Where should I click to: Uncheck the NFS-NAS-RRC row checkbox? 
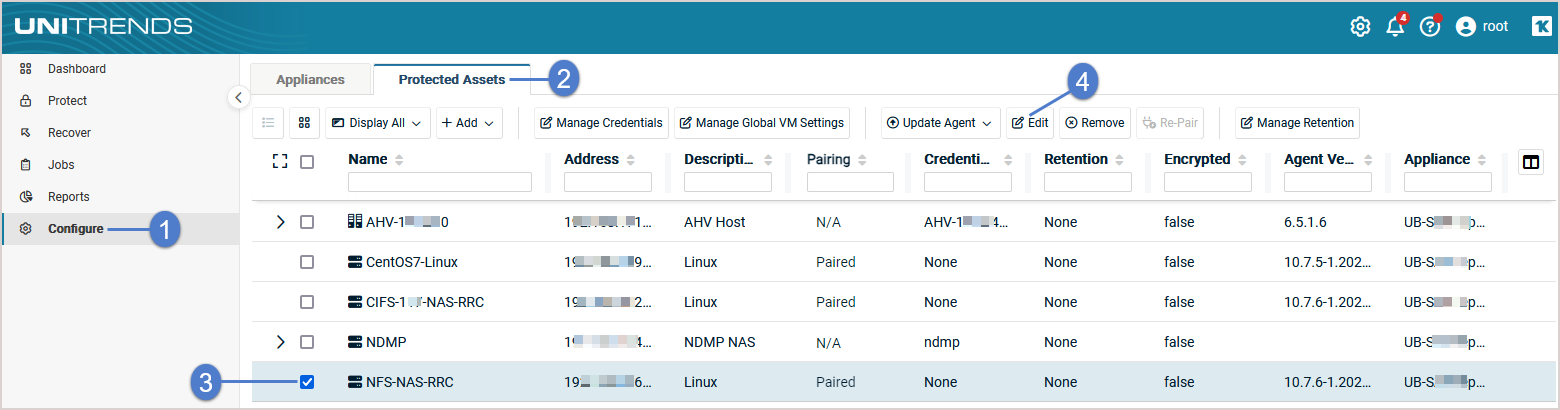(x=307, y=382)
